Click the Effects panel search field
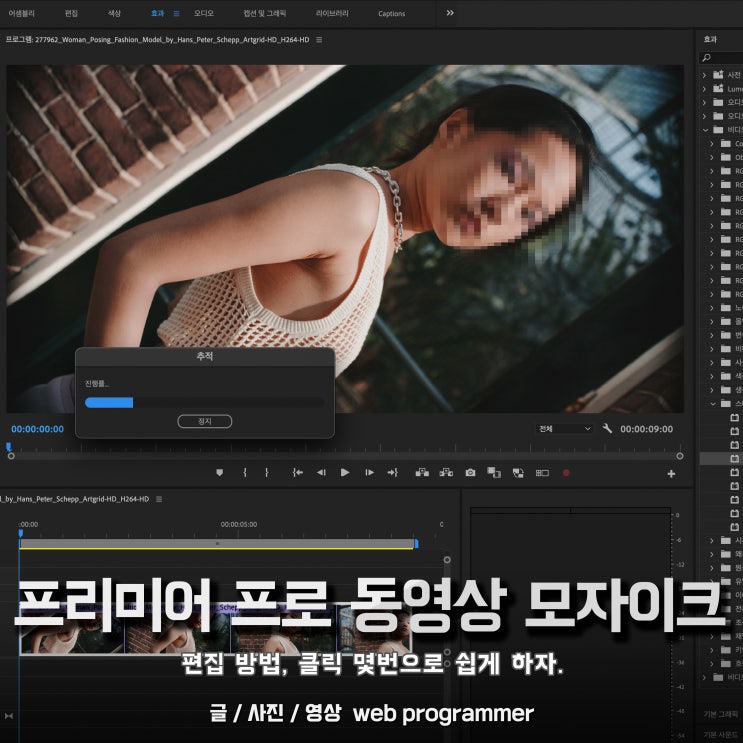Screen dimensions: 743x743 pos(721,58)
